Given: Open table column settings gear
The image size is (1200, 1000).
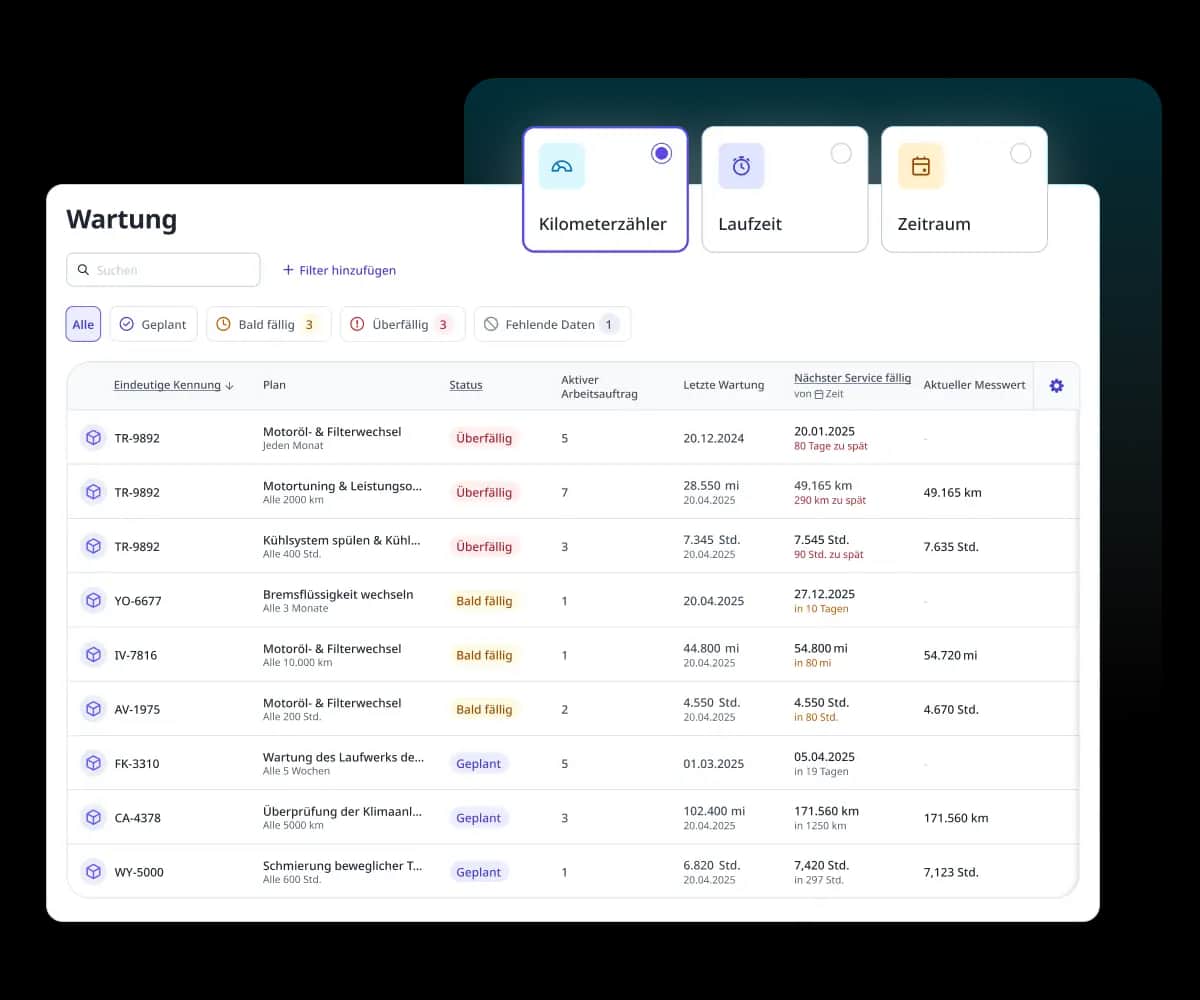Looking at the screenshot, I should coord(1056,386).
